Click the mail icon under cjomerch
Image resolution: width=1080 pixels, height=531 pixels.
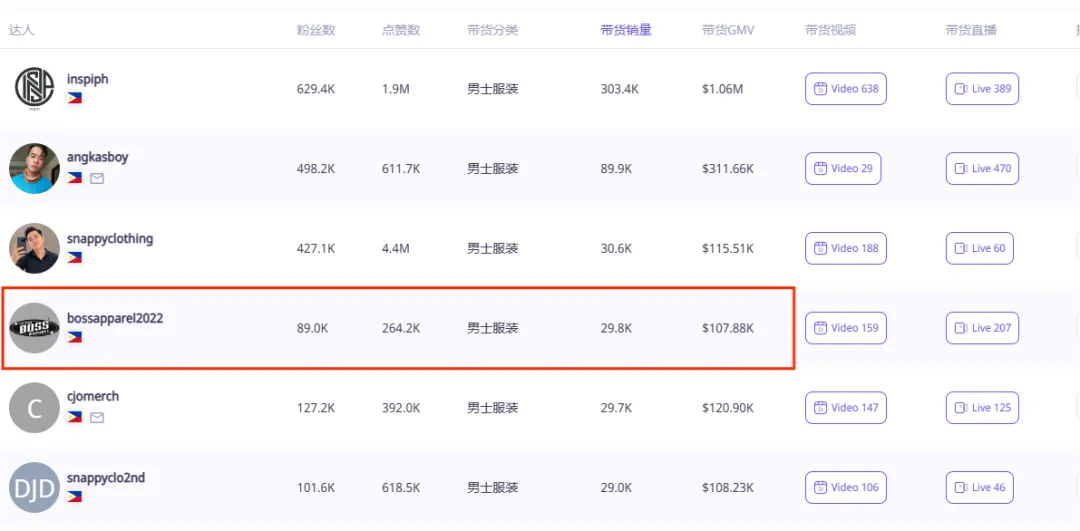[97, 417]
